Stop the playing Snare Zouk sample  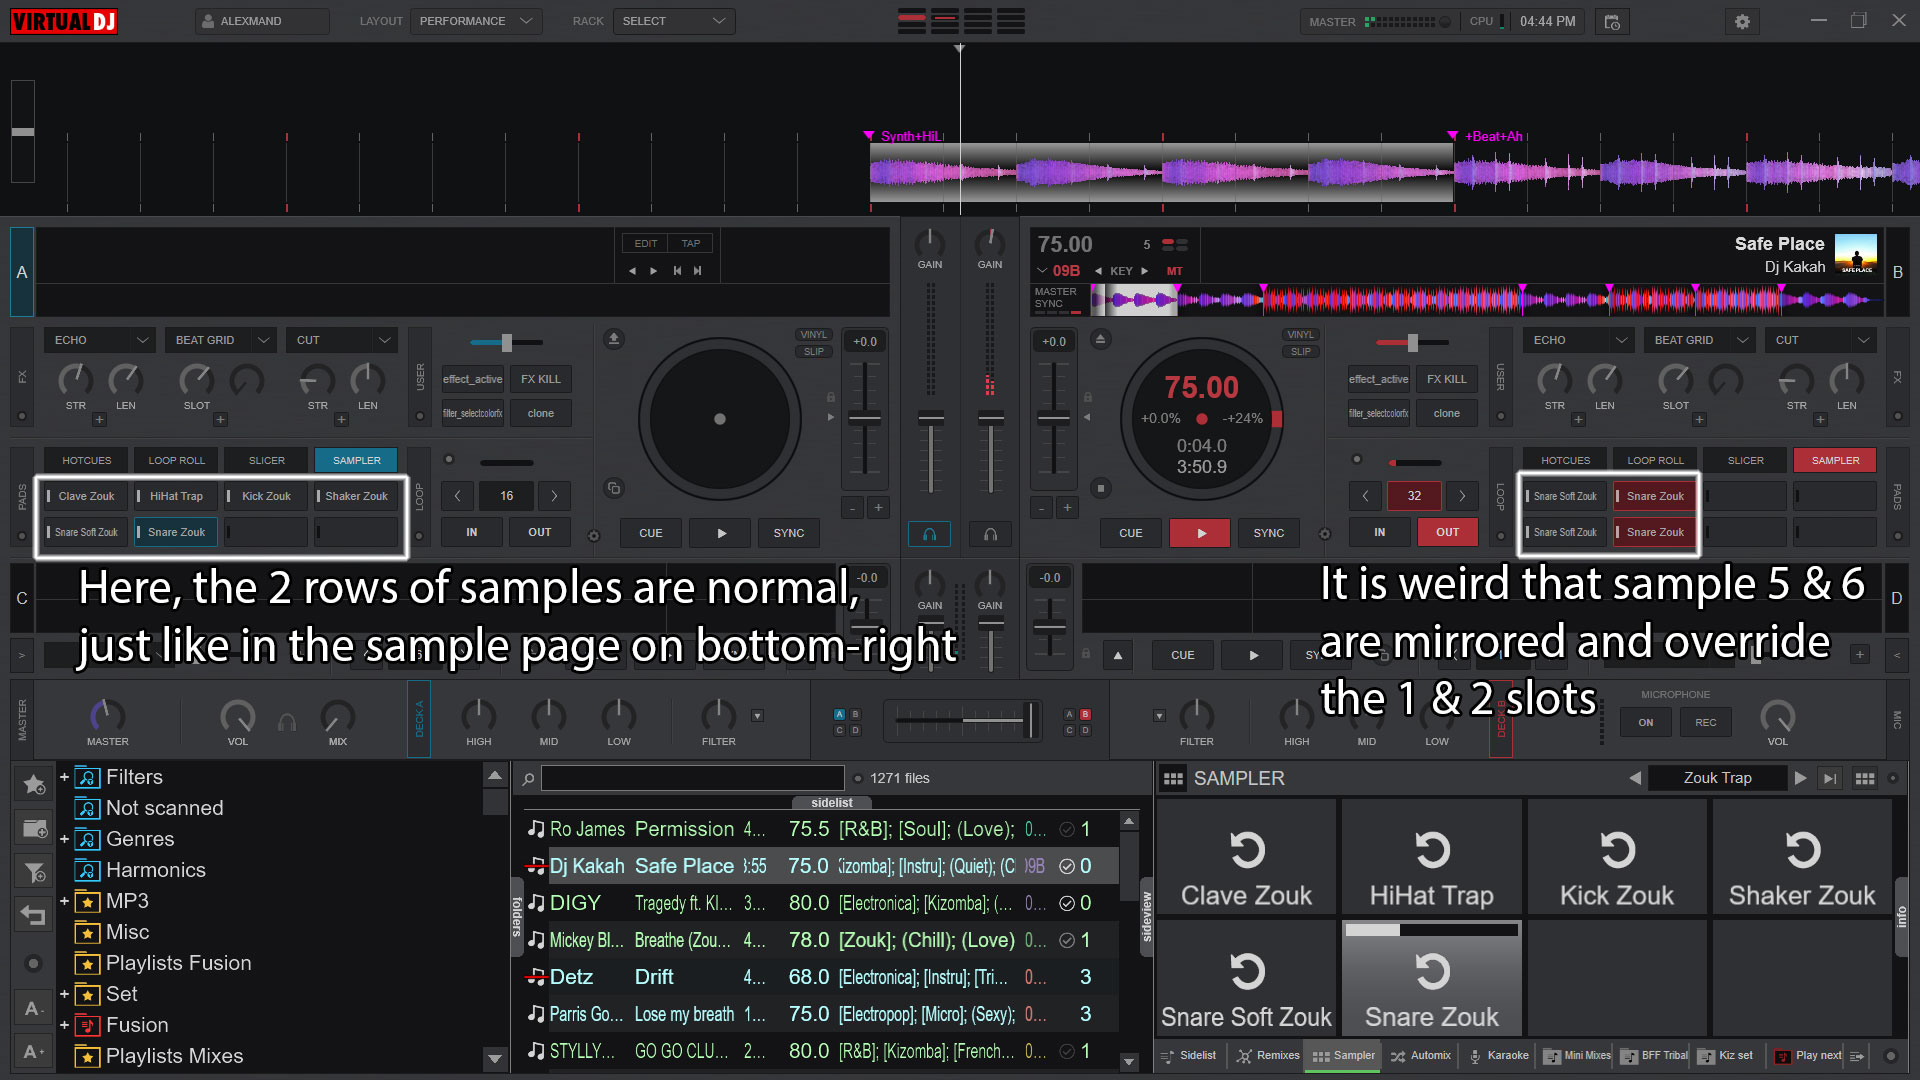pos(1431,979)
